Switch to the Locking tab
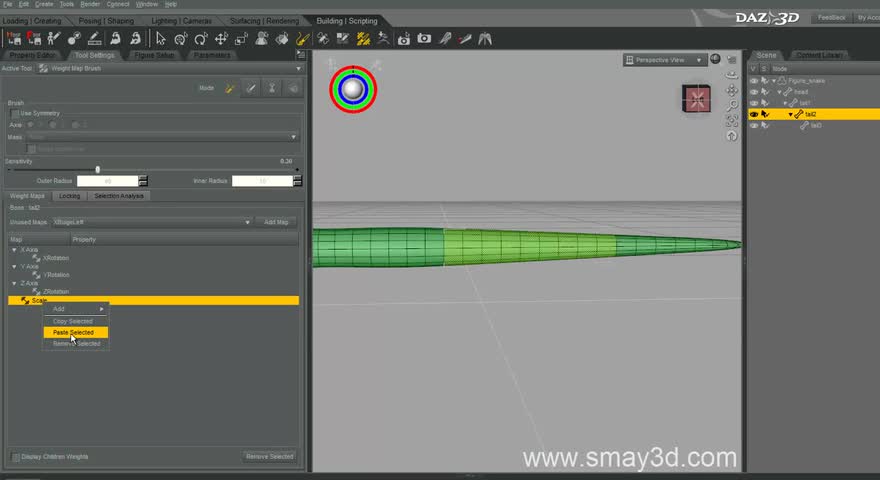 (70, 196)
